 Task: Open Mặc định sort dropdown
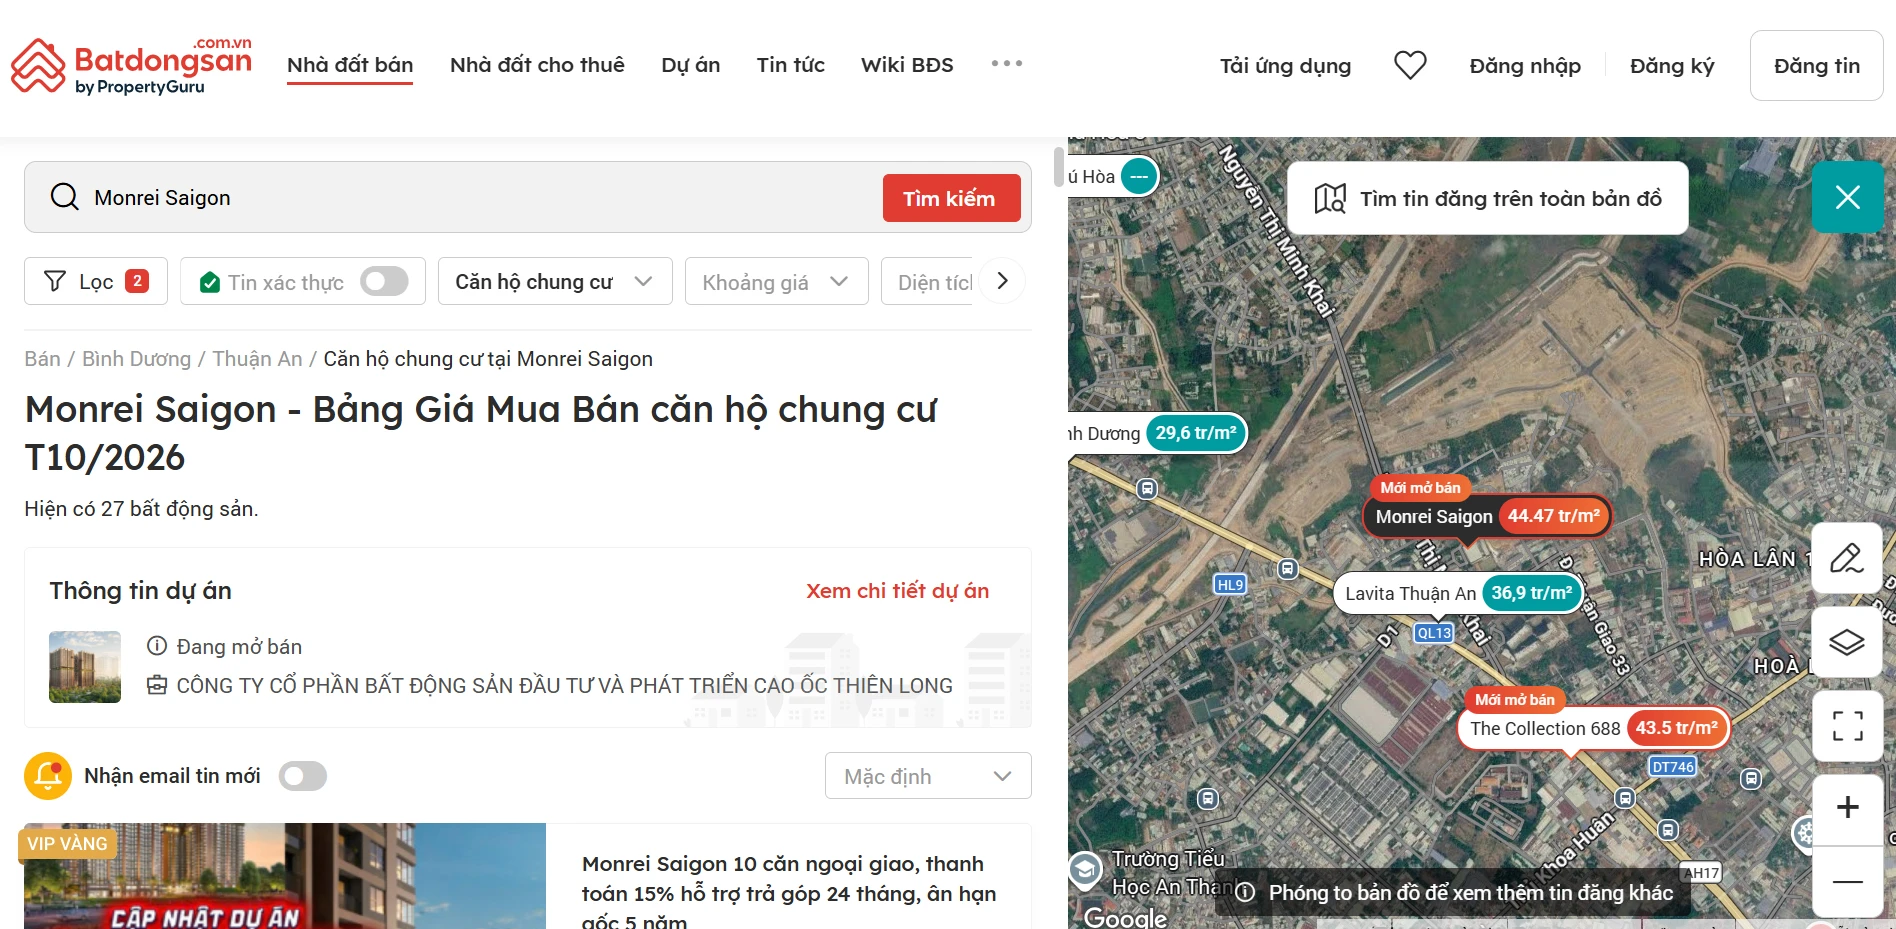click(x=928, y=776)
